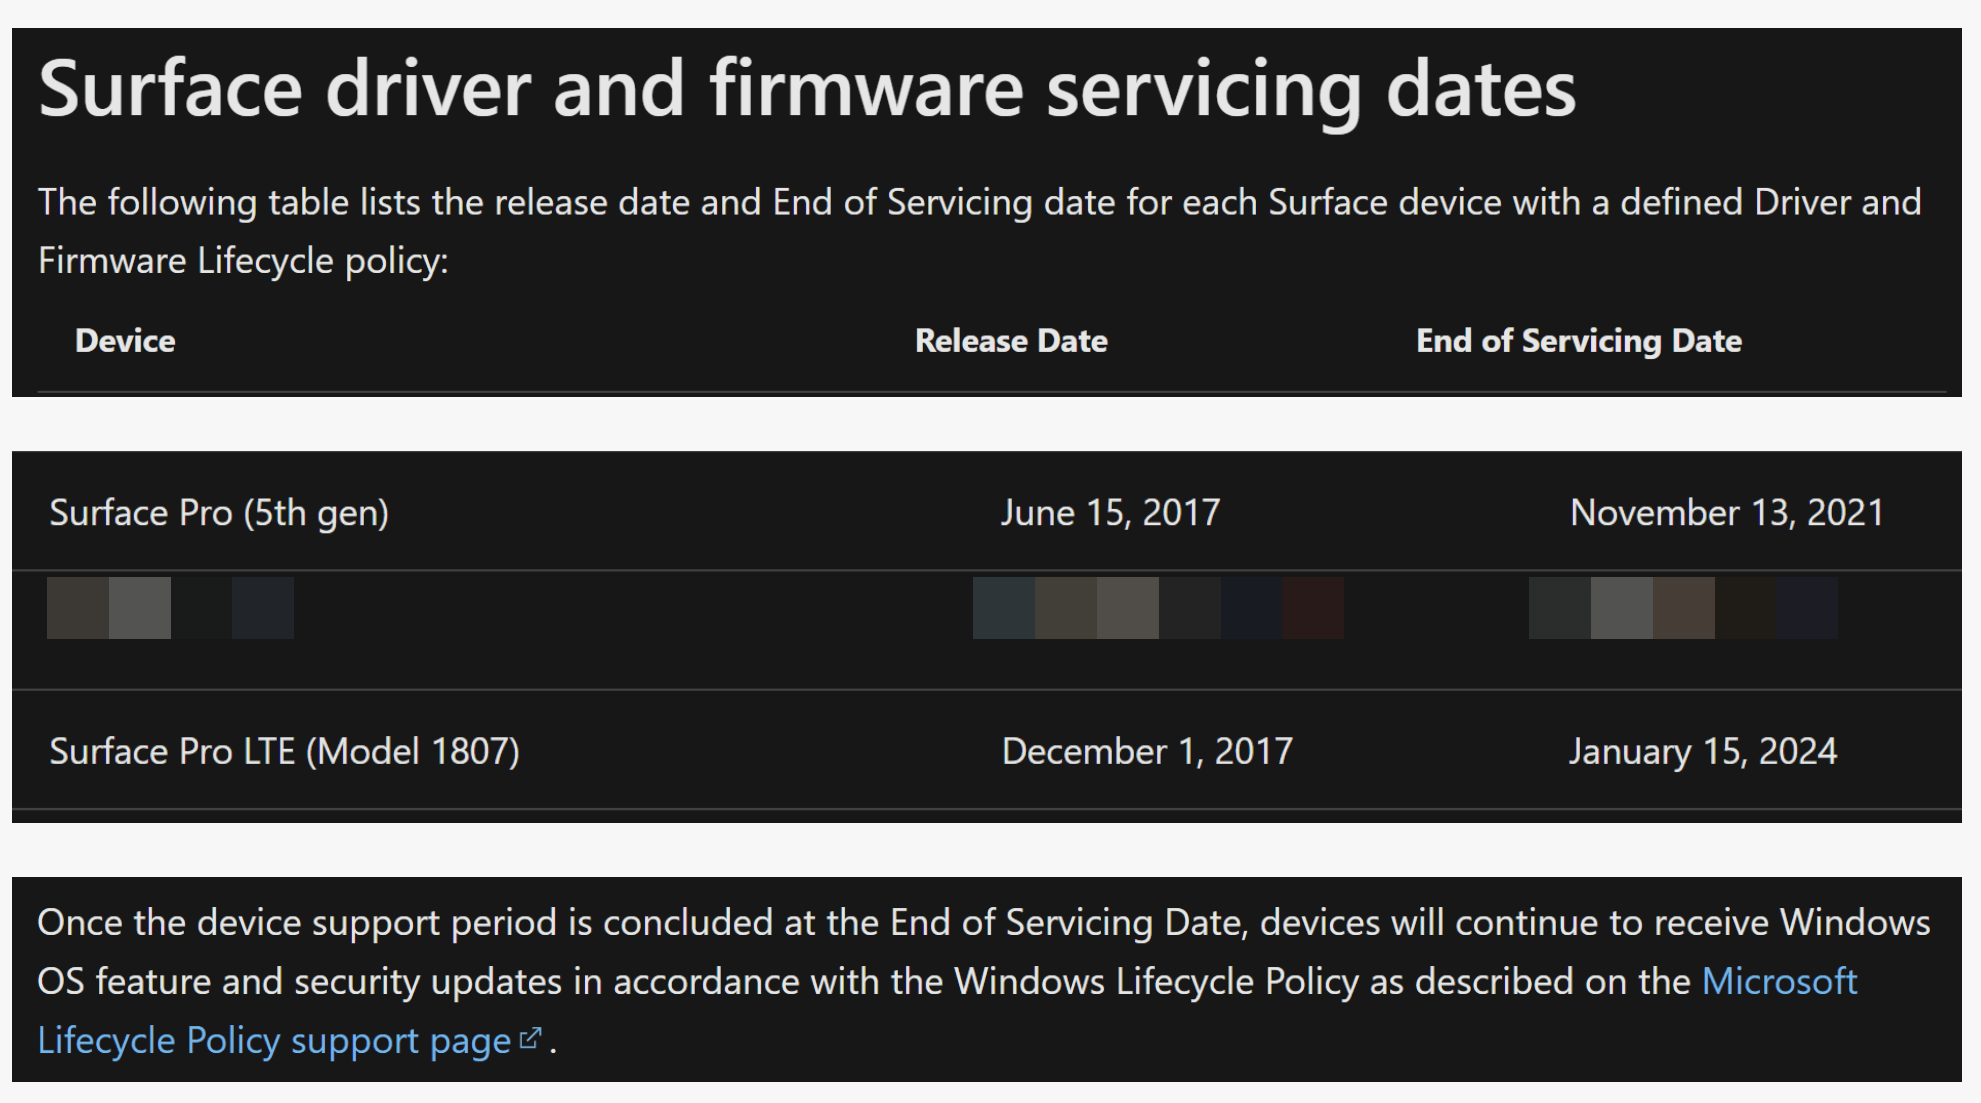Click the Surface driver and firmware servicing dates heading
This screenshot has height=1103, width=1981.
807,89
